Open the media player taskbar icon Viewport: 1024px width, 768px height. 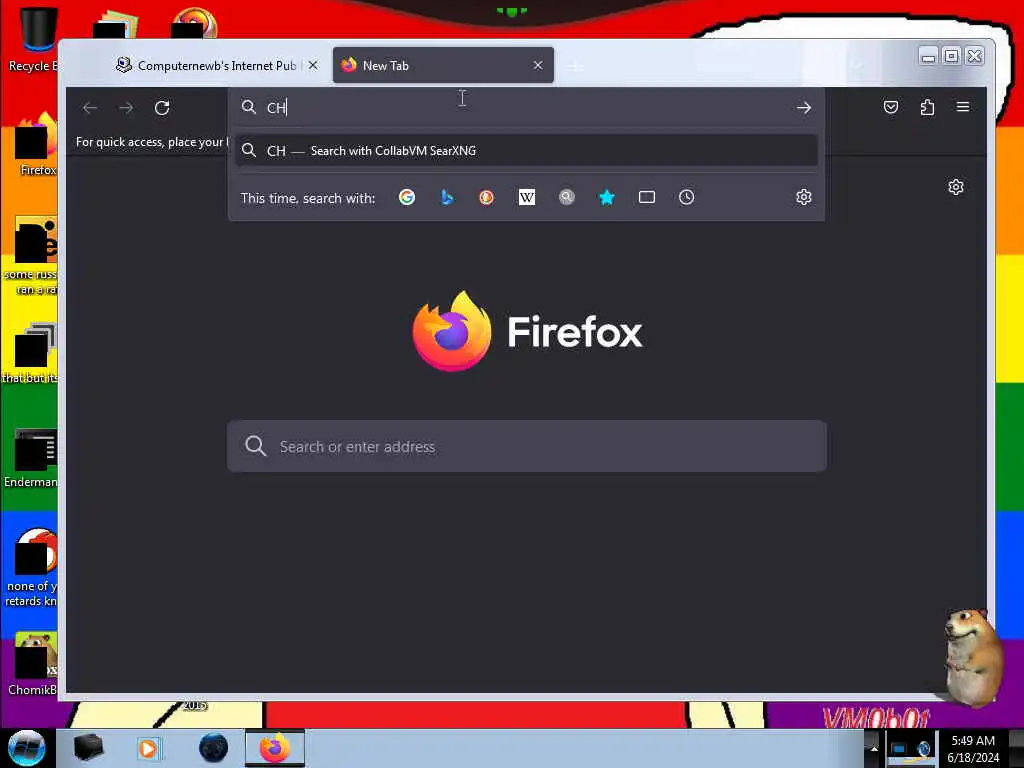pos(148,748)
